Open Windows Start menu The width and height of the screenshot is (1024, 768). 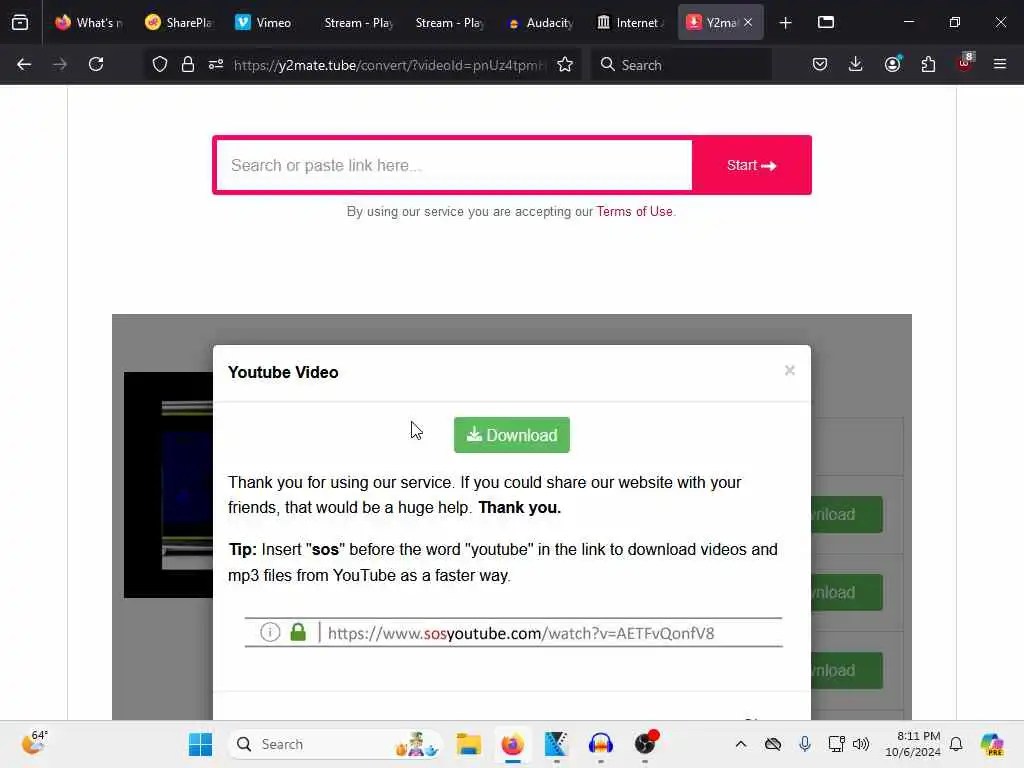pyautogui.click(x=200, y=744)
